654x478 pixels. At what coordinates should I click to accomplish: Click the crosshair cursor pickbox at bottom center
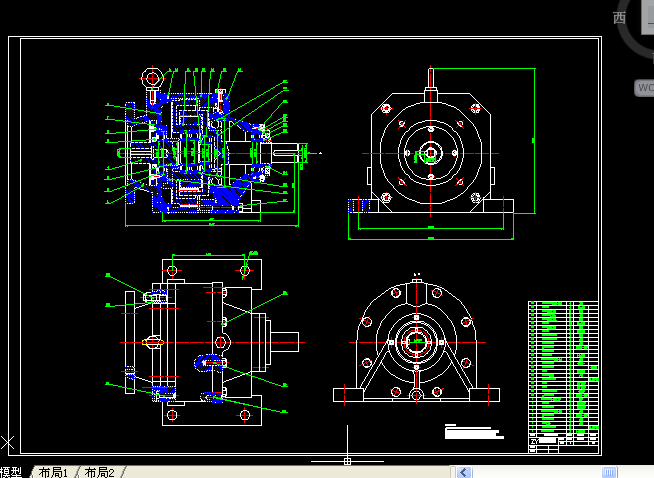(347, 461)
